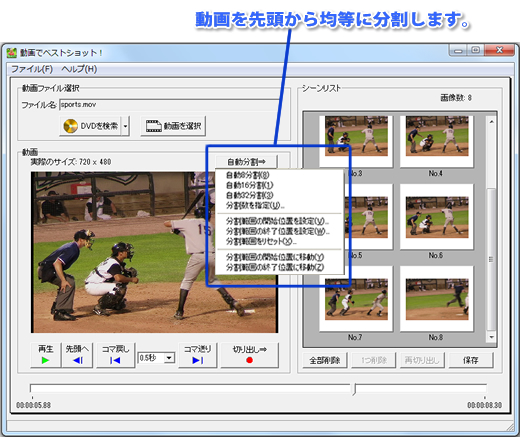Select the No.8 scene thumbnail
Screen dimensions: 520x437
tap(437, 299)
